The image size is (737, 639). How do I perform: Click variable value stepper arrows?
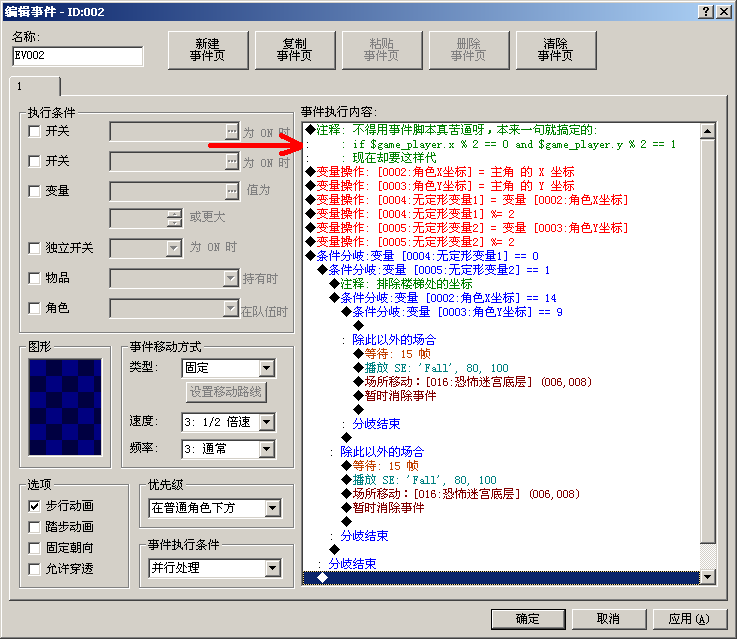click(x=174, y=218)
